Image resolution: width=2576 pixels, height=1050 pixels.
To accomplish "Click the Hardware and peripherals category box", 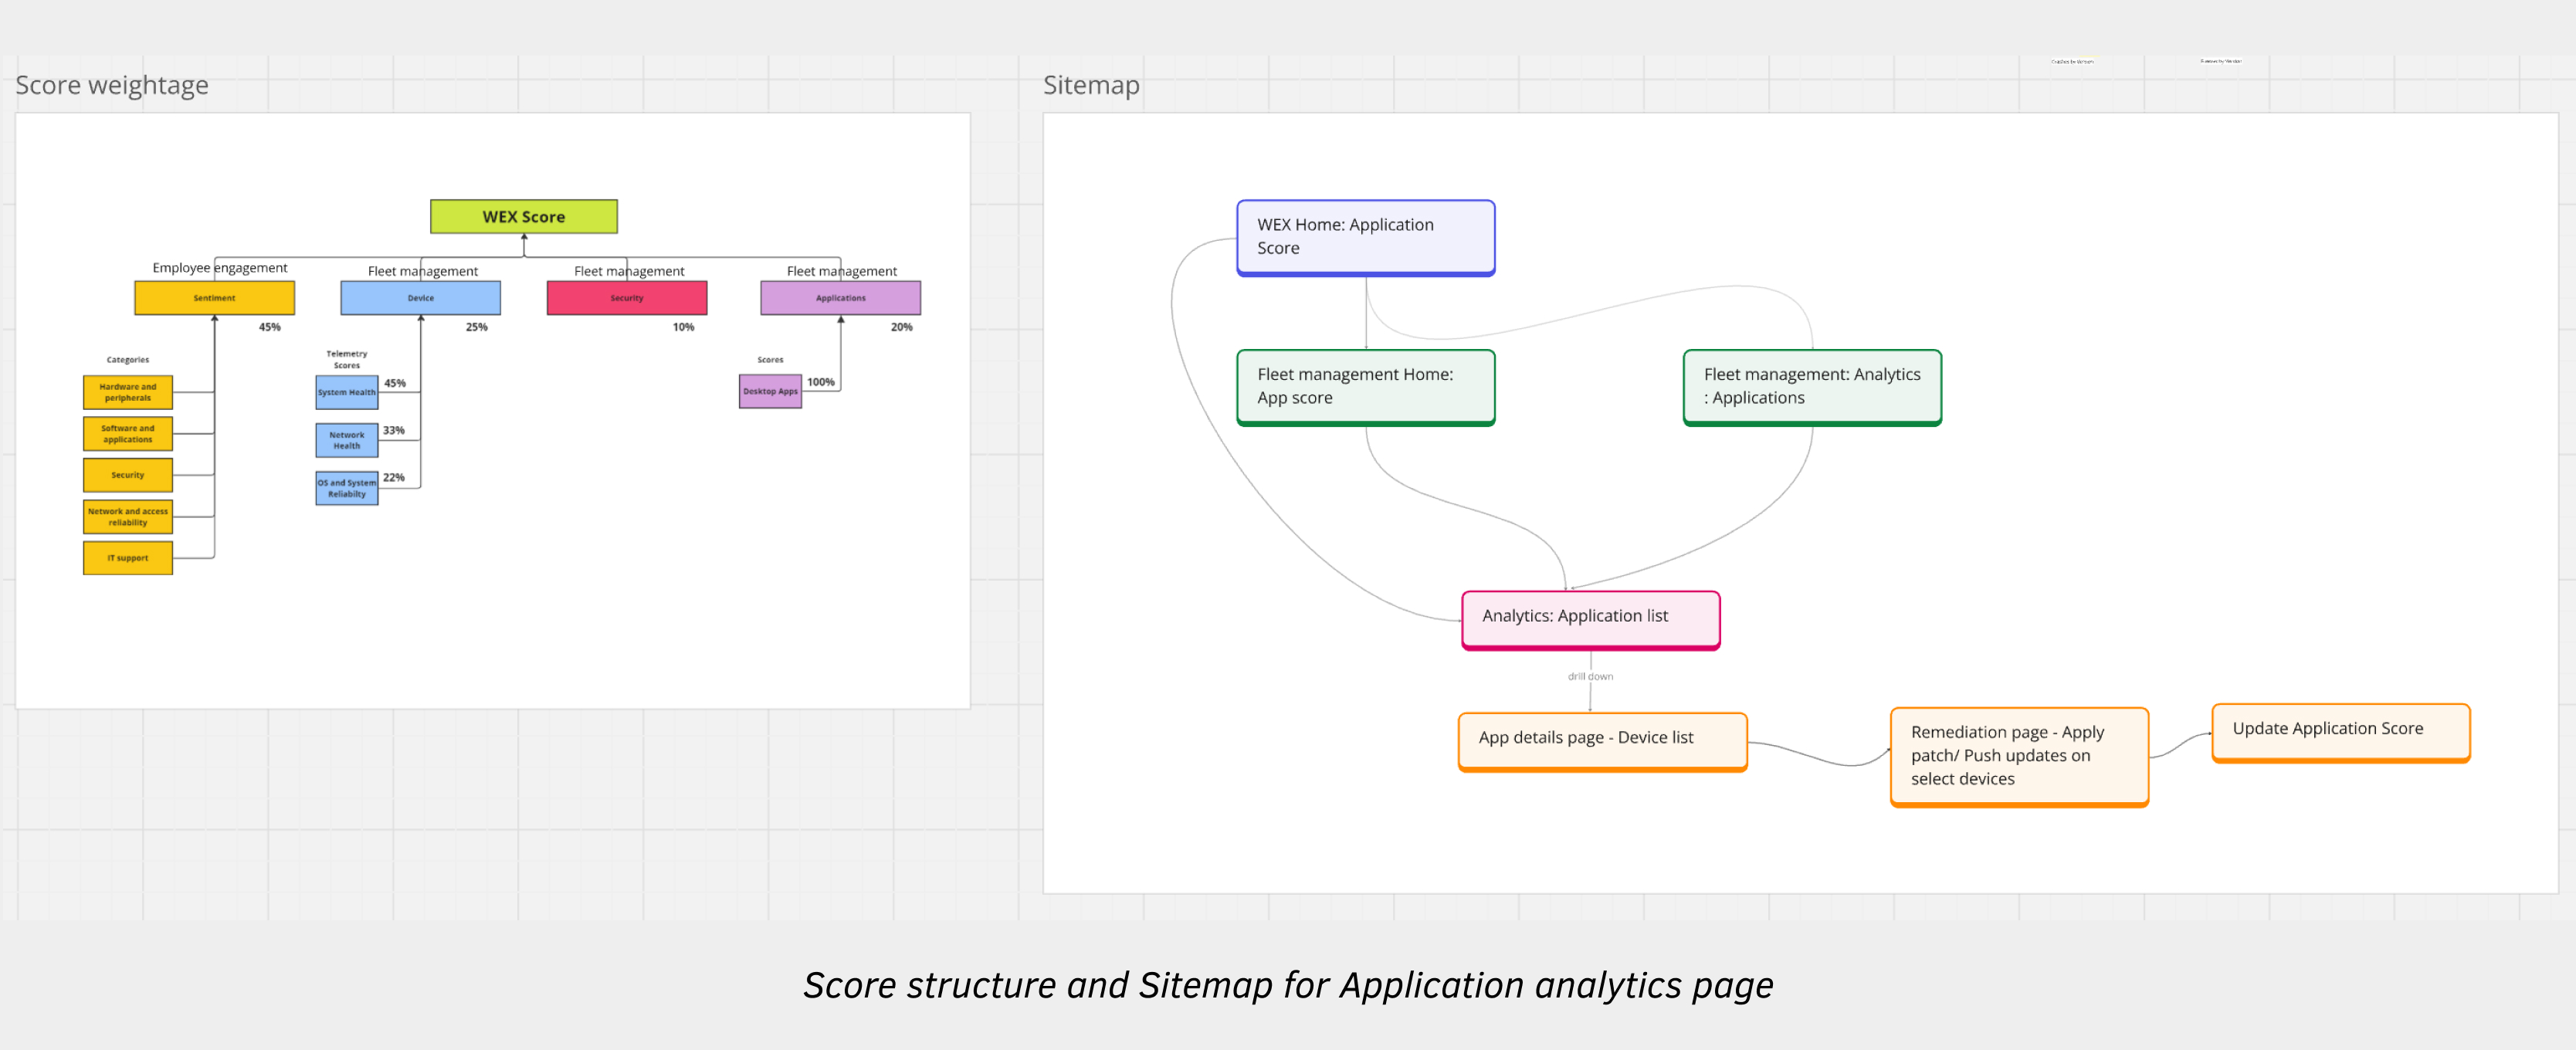I will click(x=127, y=392).
